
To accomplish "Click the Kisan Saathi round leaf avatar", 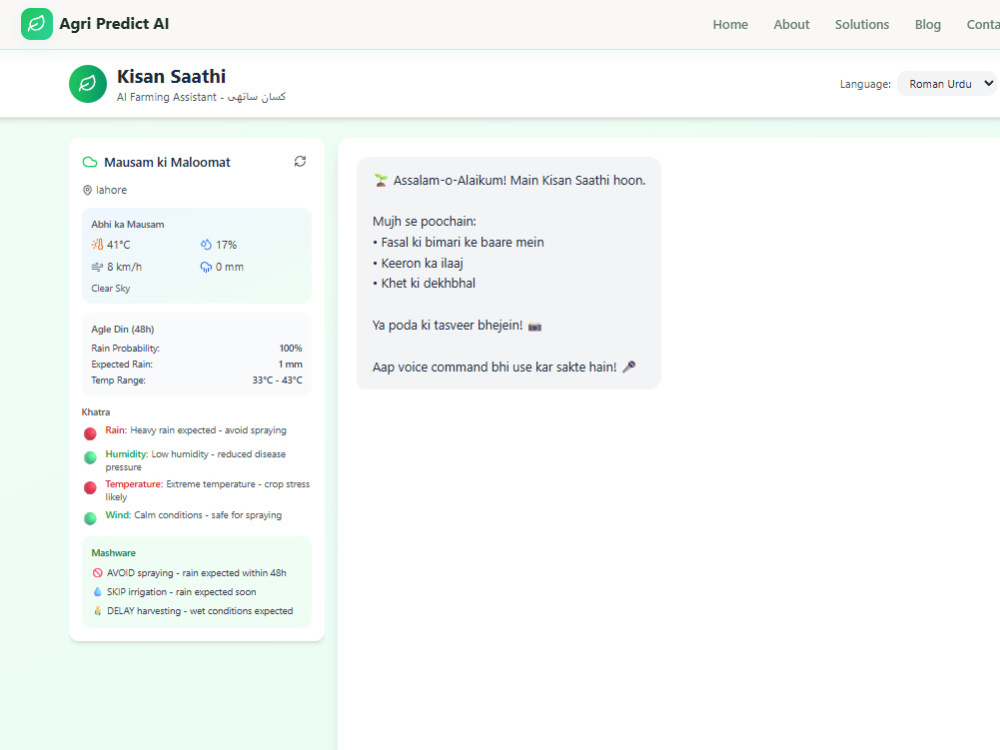I will click(x=88, y=84).
